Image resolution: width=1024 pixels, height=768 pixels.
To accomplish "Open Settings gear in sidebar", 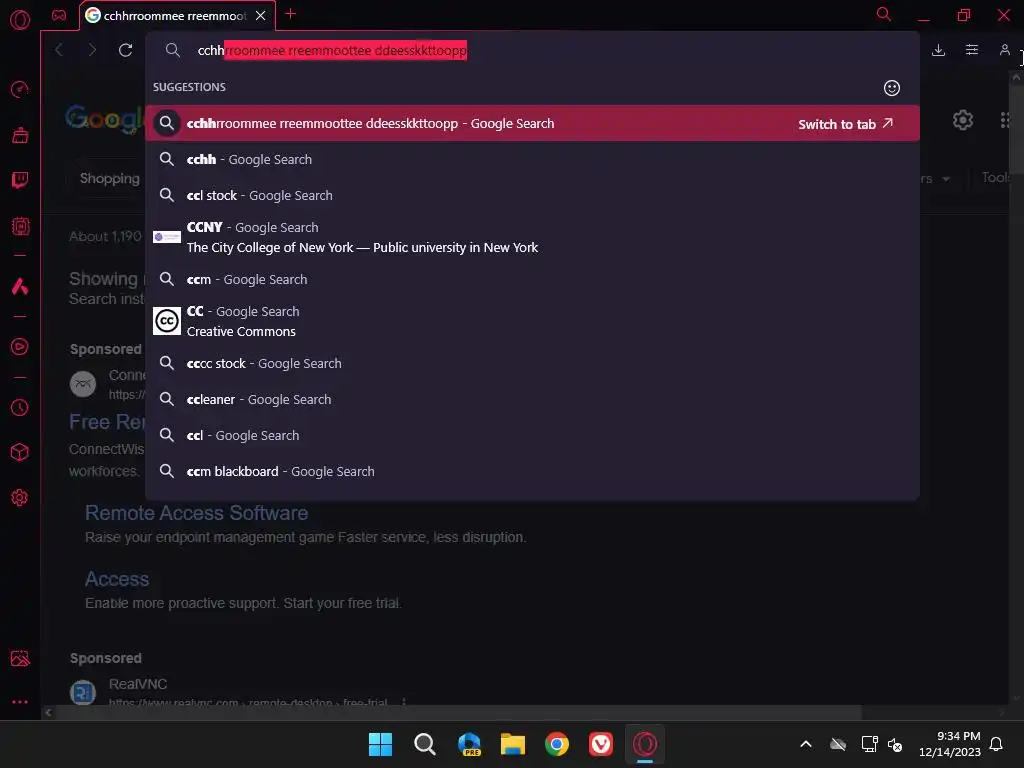I will click(x=20, y=498).
